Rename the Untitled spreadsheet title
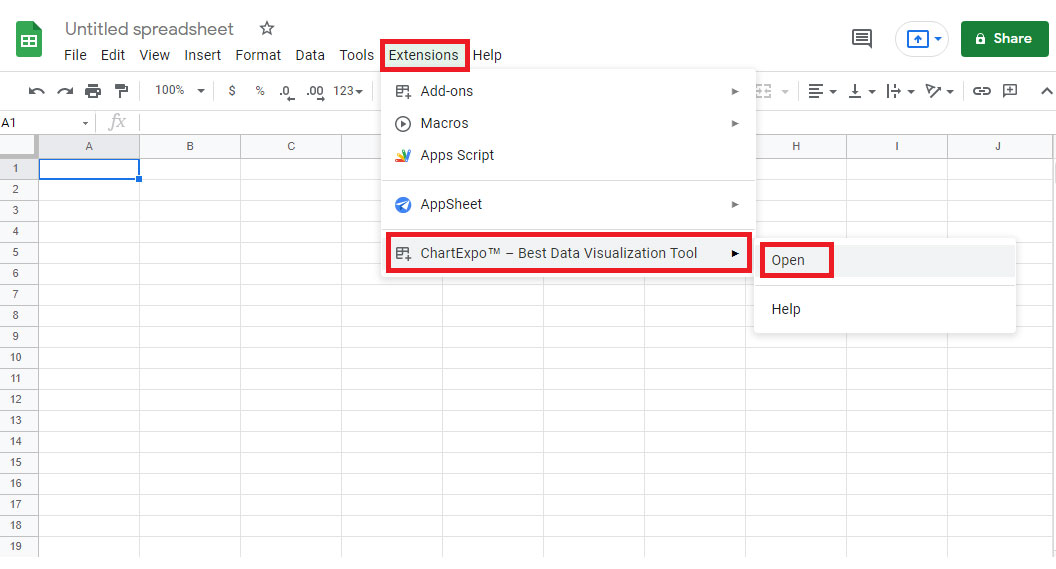This screenshot has width=1056, height=569. point(149,29)
